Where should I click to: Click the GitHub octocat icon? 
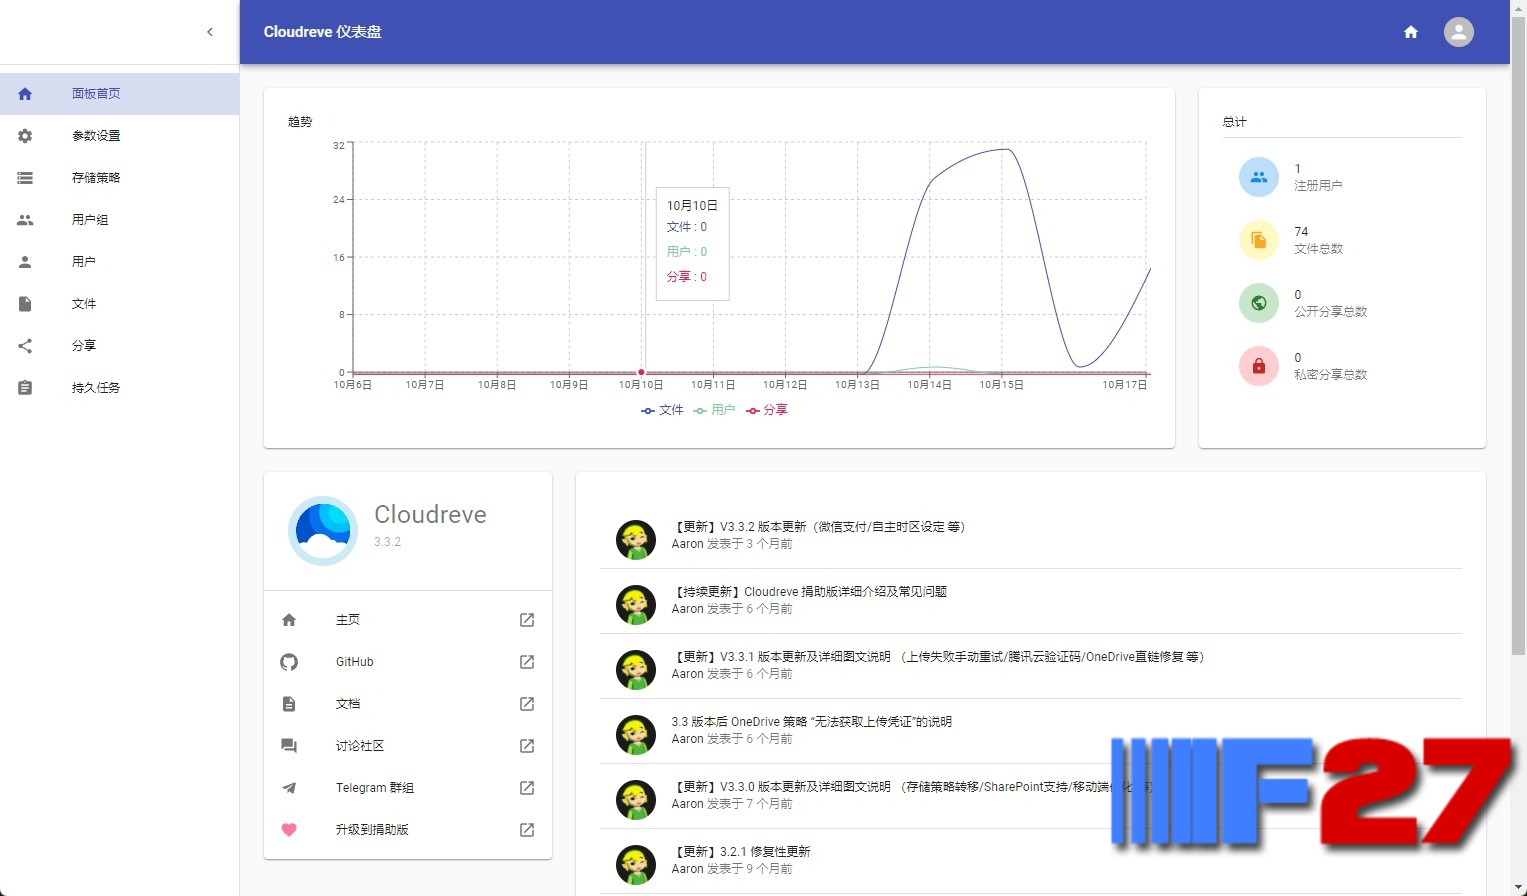289,662
